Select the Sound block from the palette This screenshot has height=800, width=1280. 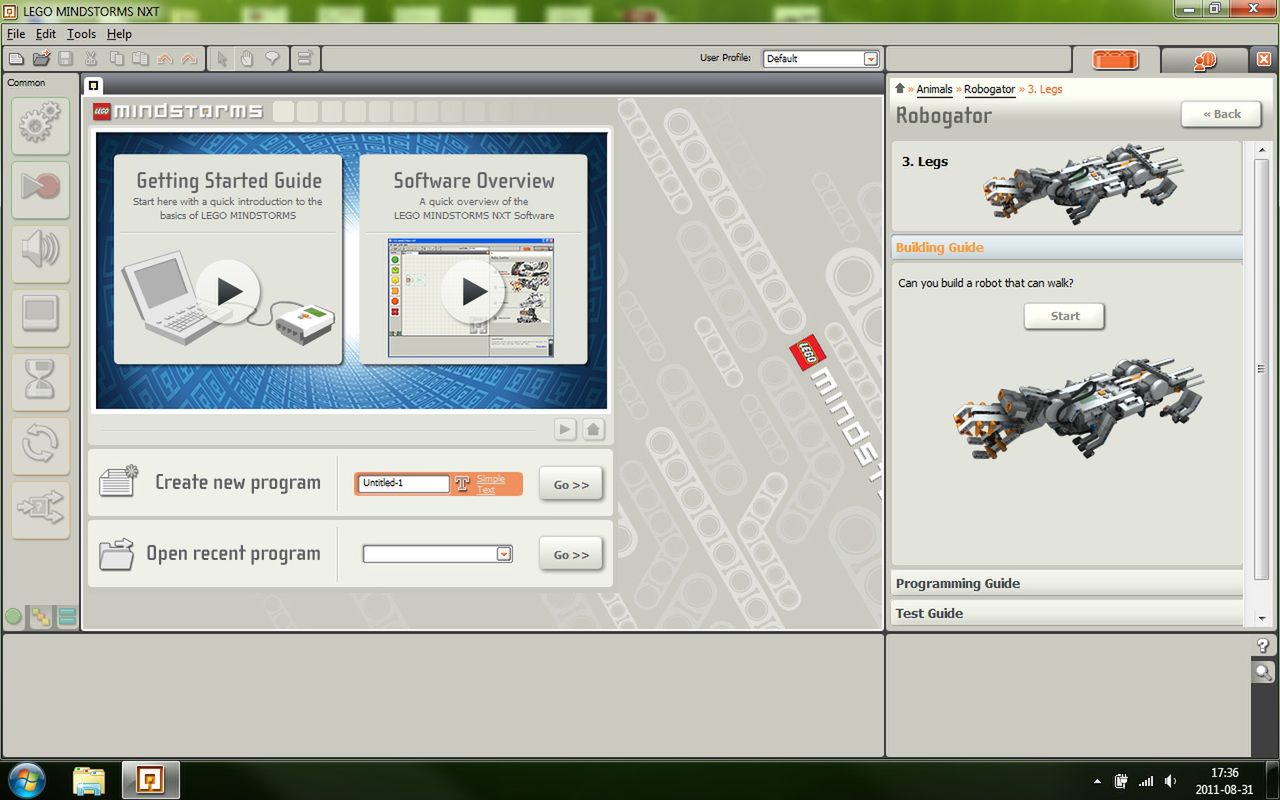point(40,254)
